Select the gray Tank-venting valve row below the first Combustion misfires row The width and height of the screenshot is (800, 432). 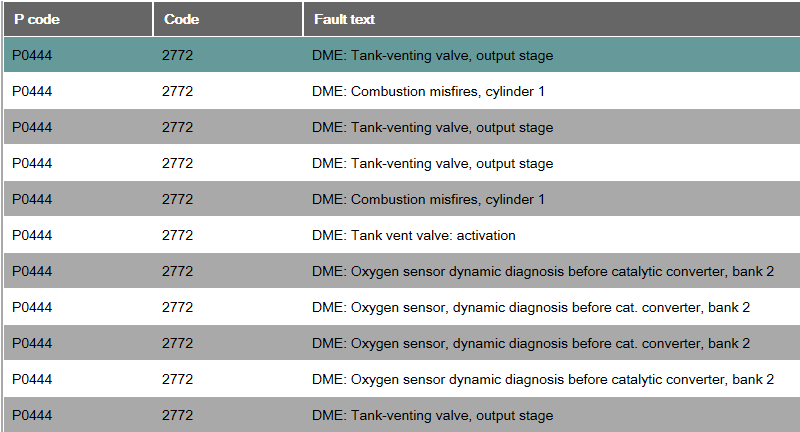(x=402, y=127)
